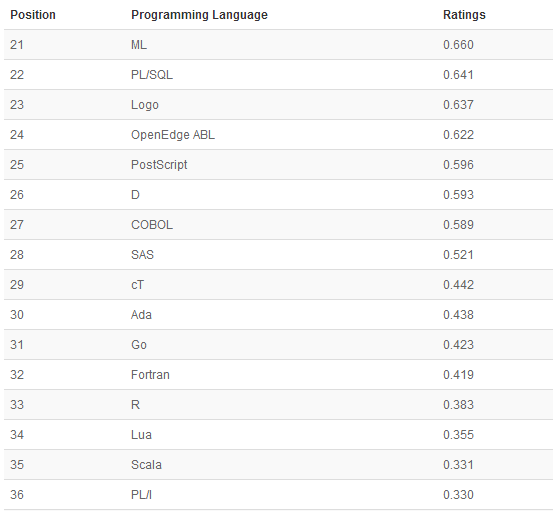Click the Programming Language column header

tap(199, 15)
